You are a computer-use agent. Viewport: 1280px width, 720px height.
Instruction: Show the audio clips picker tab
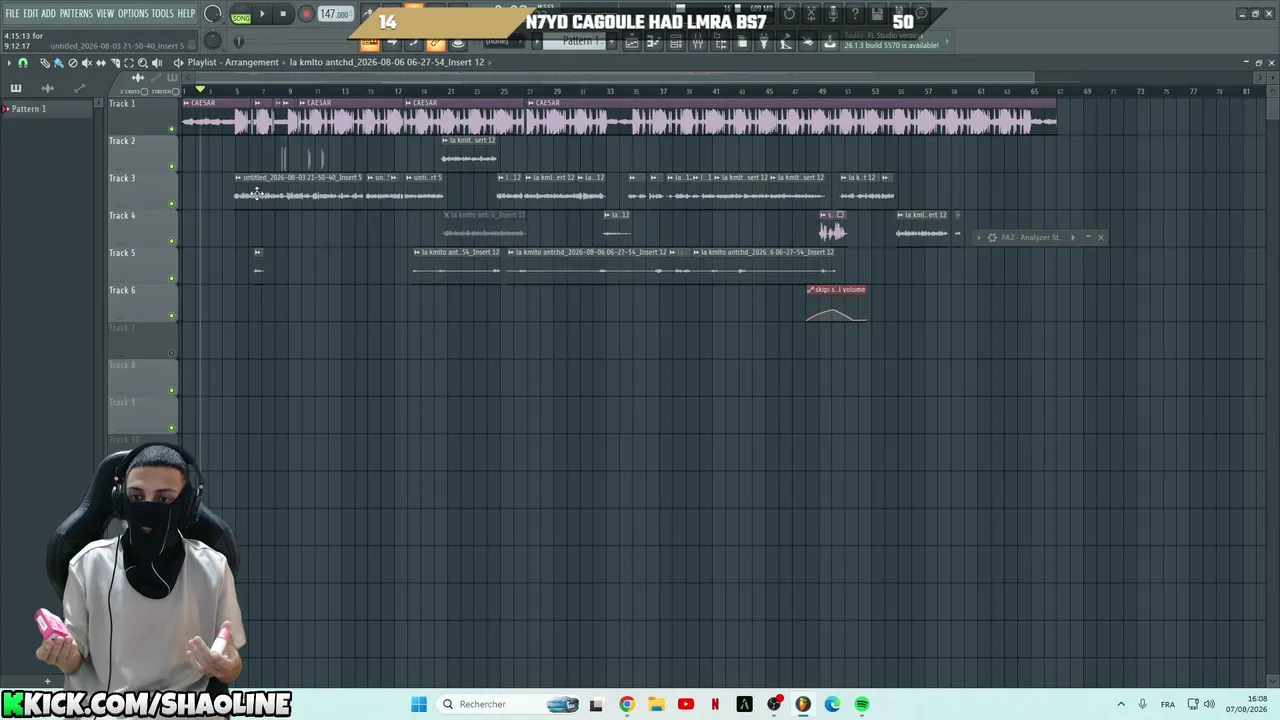point(48,88)
